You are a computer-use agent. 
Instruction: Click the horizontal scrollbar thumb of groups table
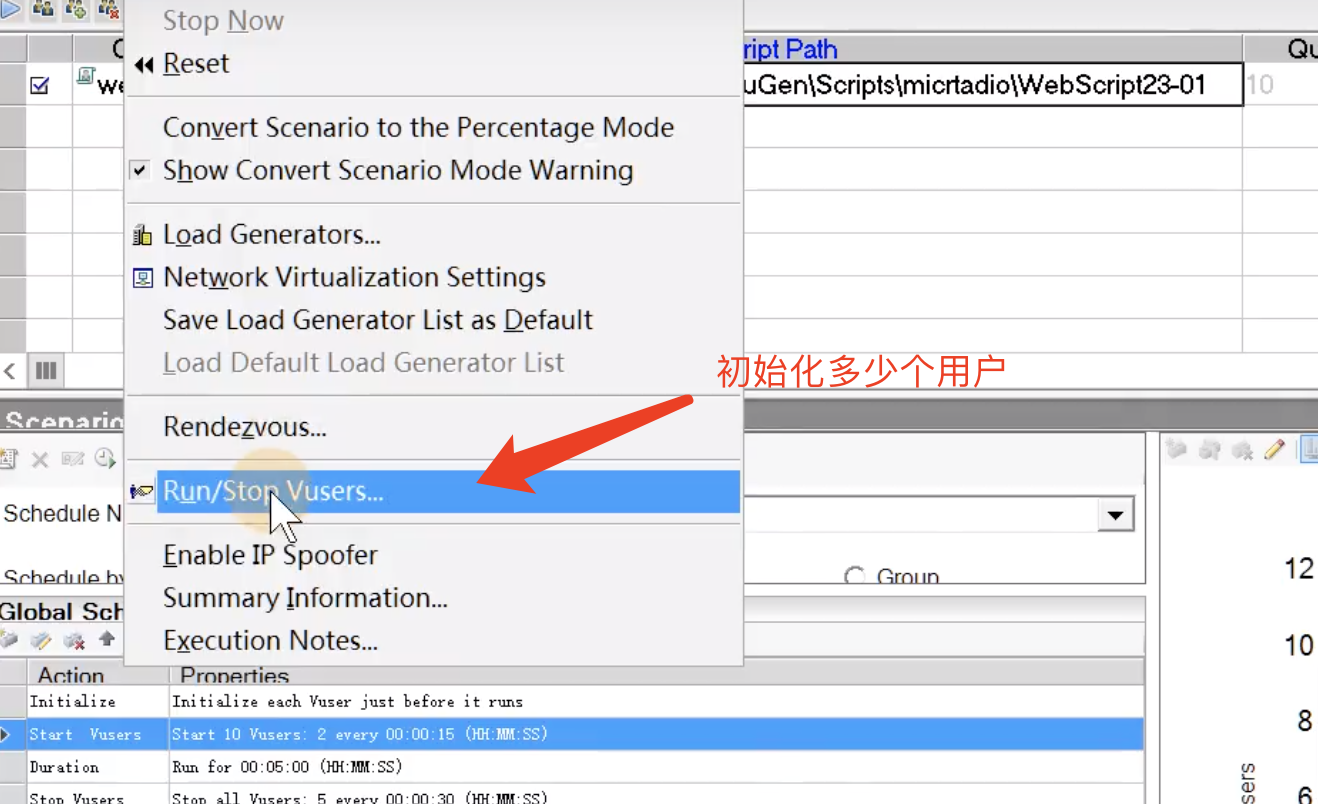[46, 371]
